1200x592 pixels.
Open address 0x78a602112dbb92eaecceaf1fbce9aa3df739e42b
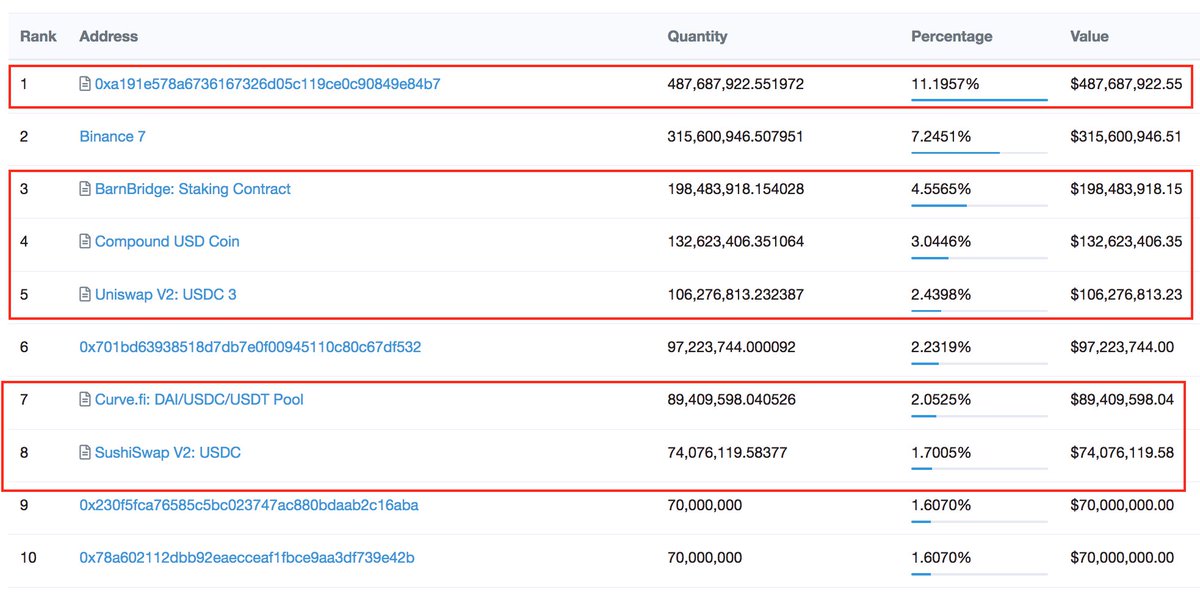(247, 557)
